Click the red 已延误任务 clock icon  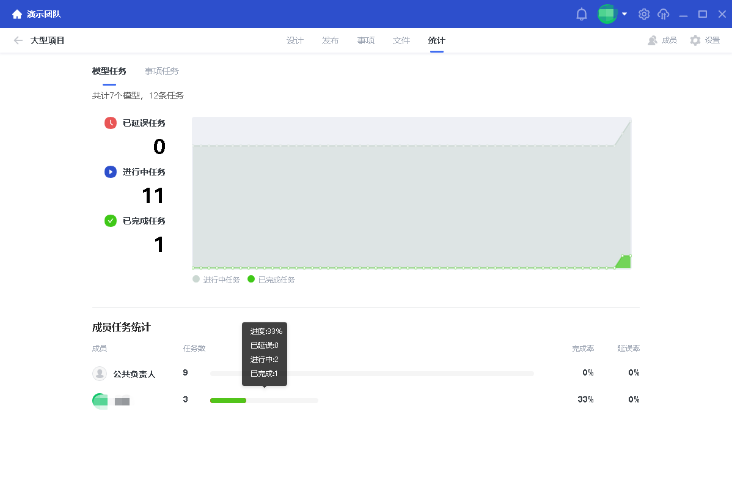[x=110, y=123]
